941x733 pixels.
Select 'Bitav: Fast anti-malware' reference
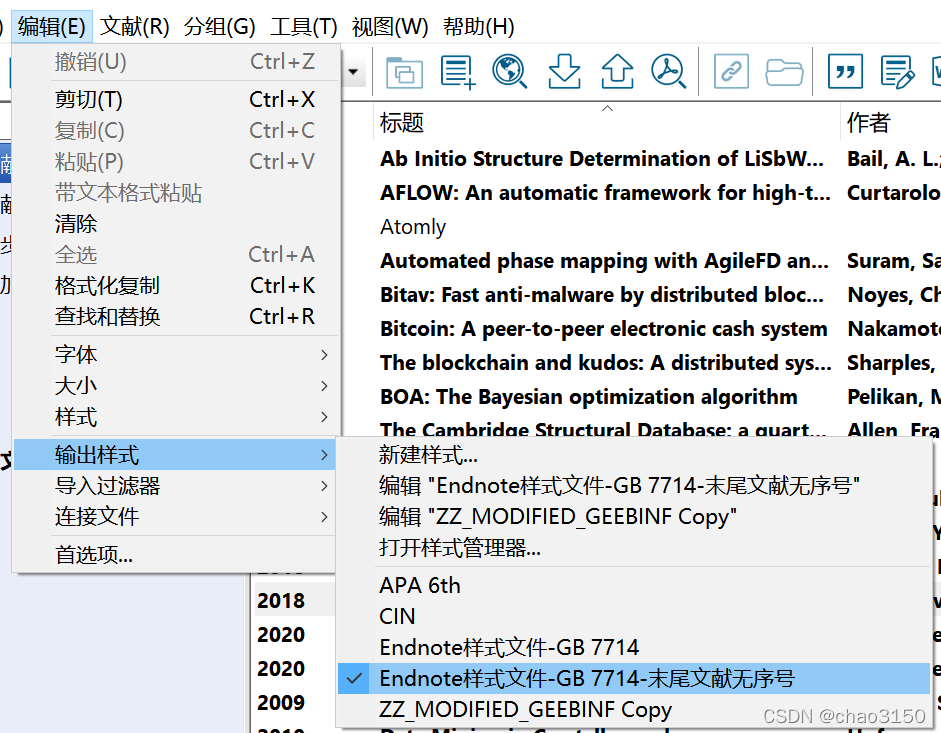pos(602,295)
